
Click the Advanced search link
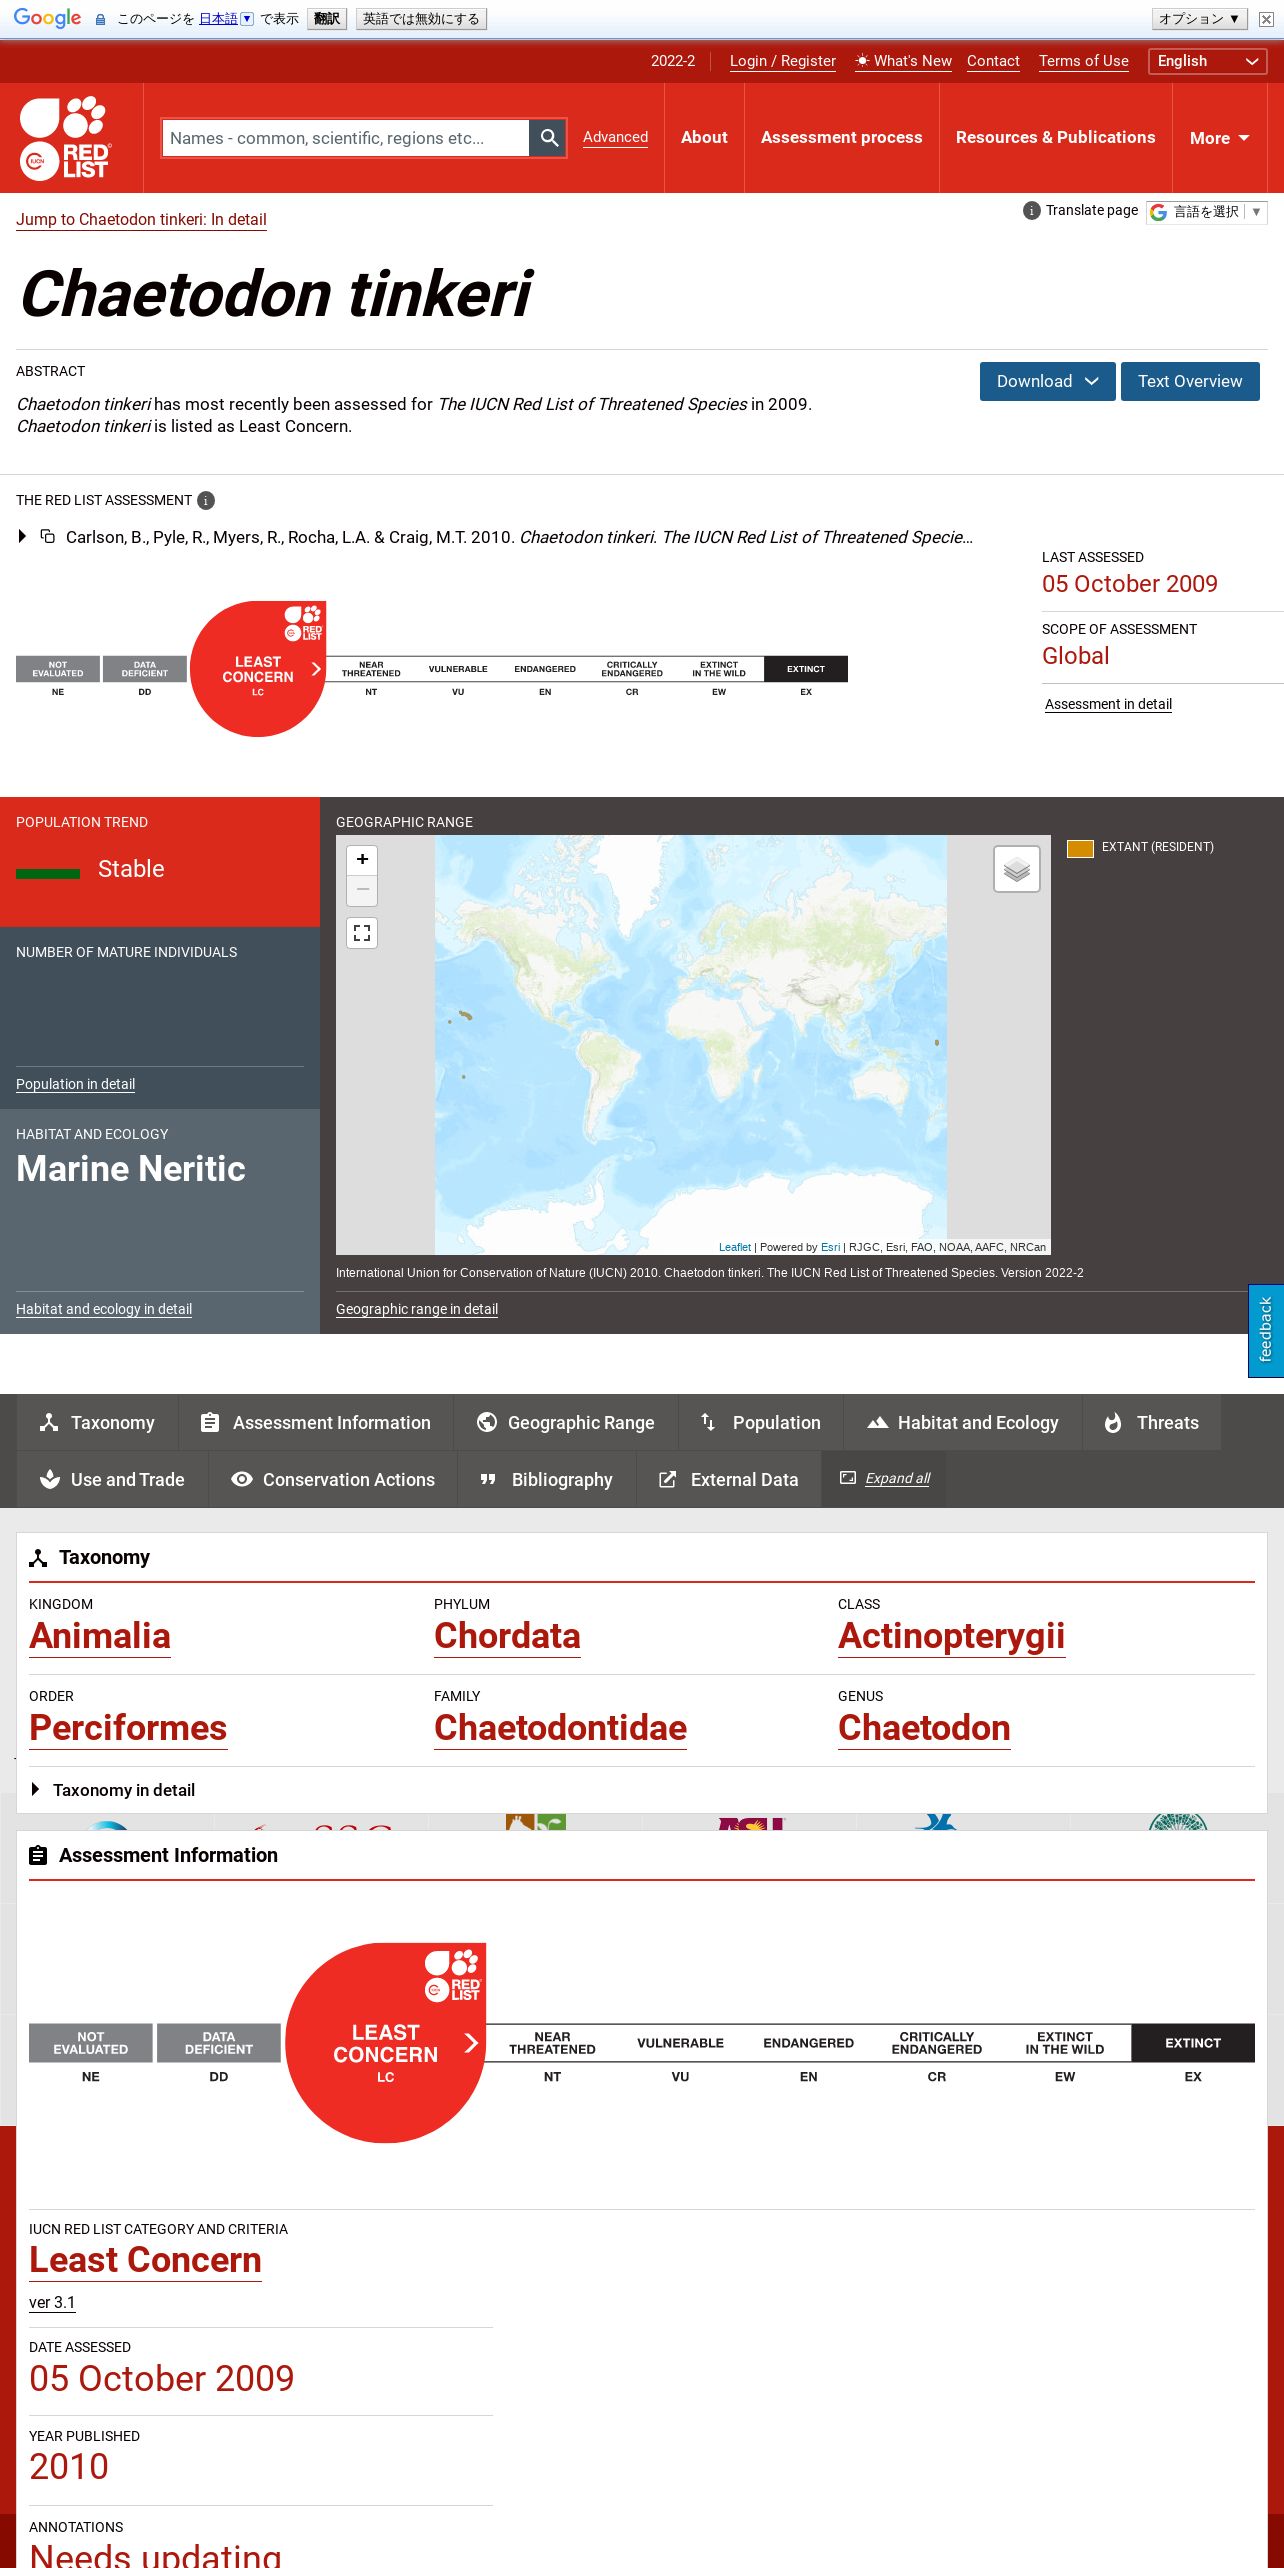click(615, 138)
